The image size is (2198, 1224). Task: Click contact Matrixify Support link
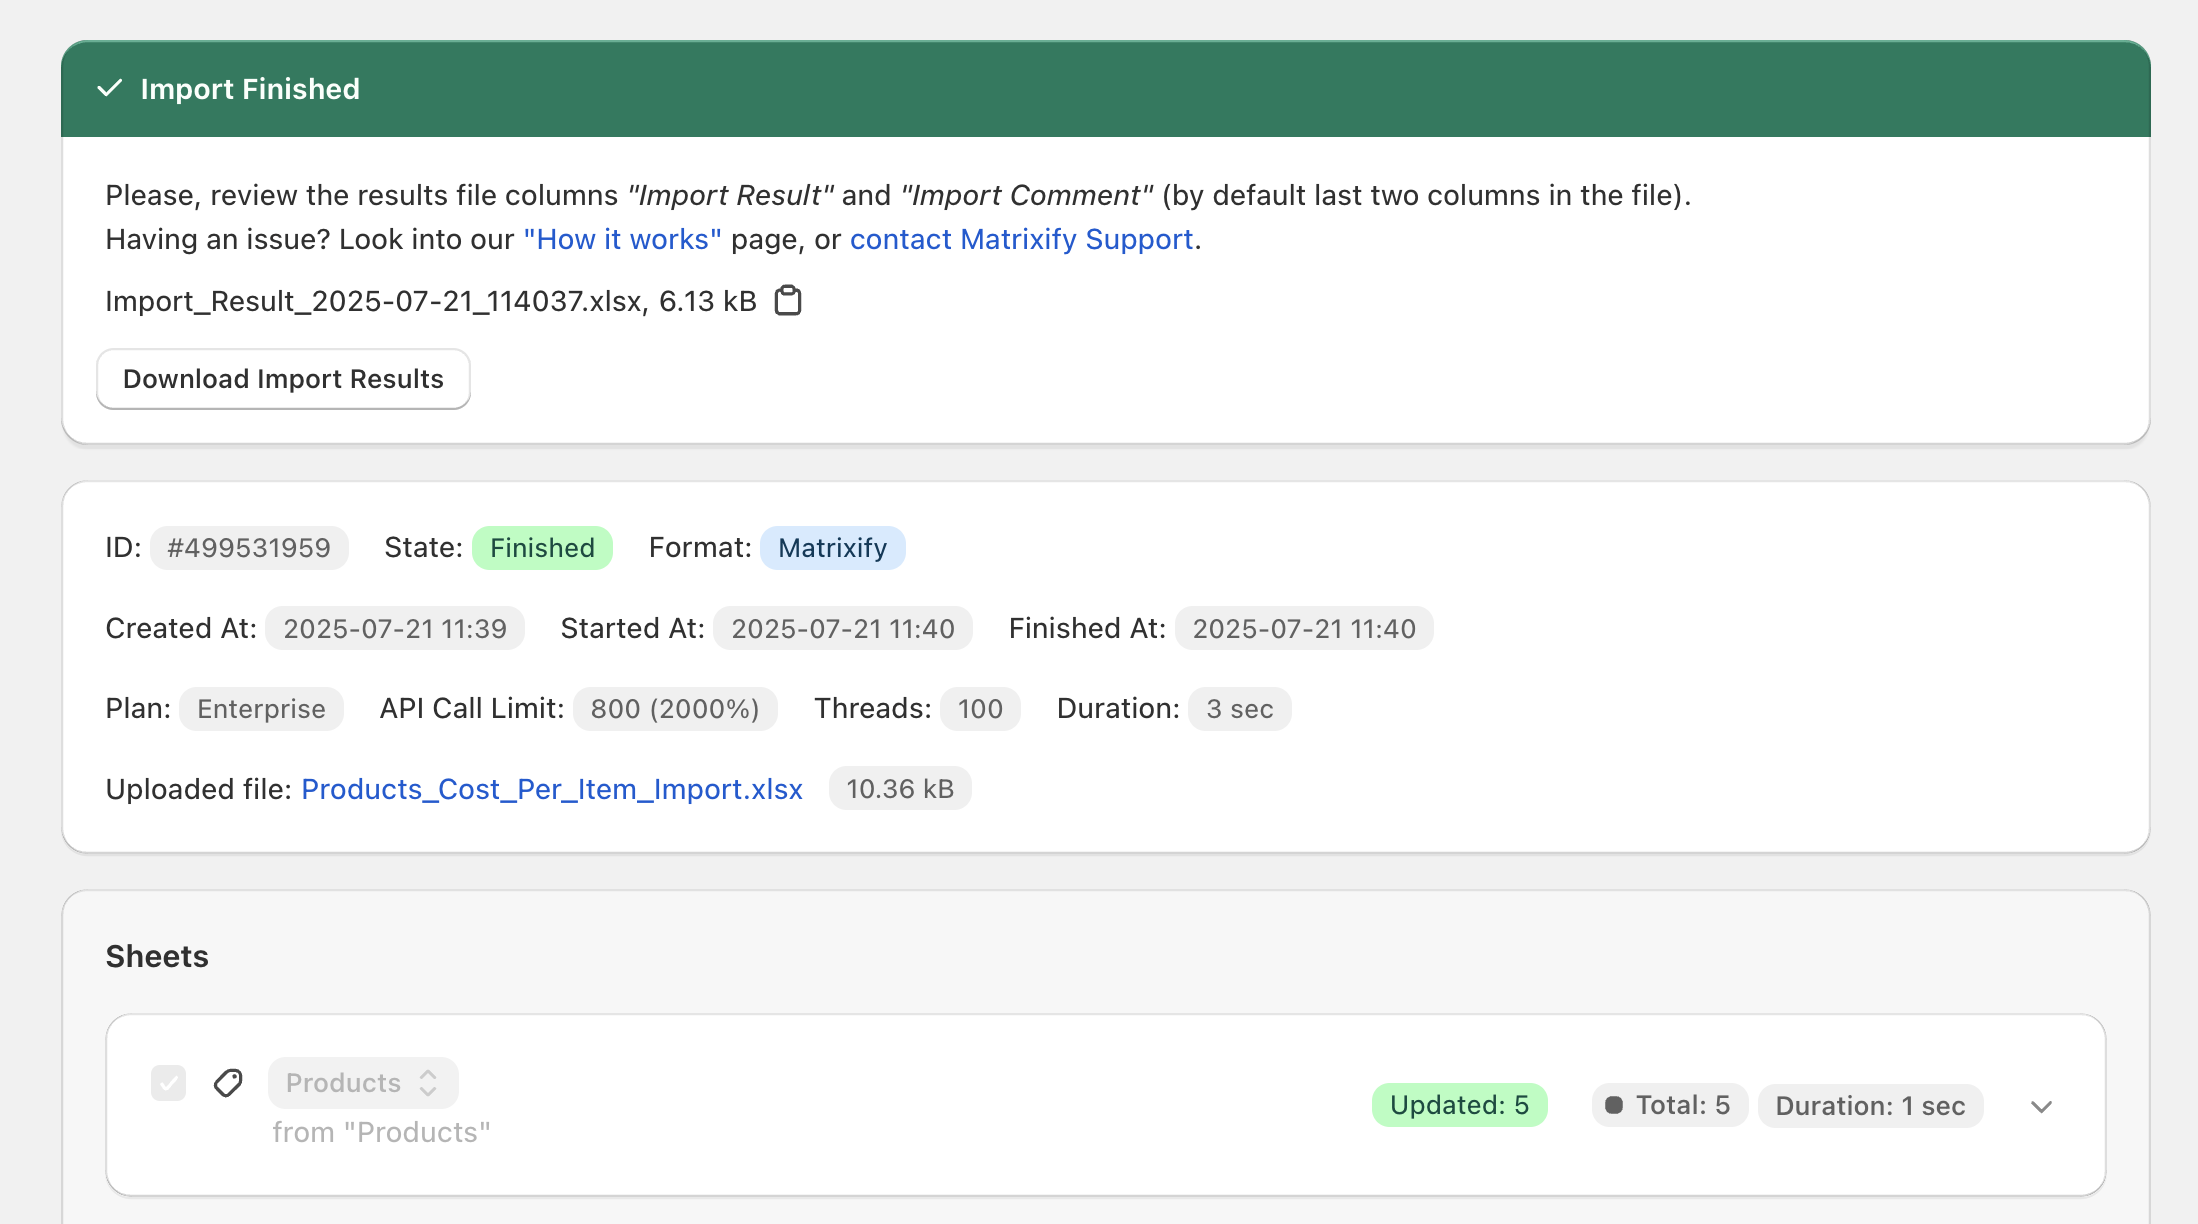tap(1021, 240)
